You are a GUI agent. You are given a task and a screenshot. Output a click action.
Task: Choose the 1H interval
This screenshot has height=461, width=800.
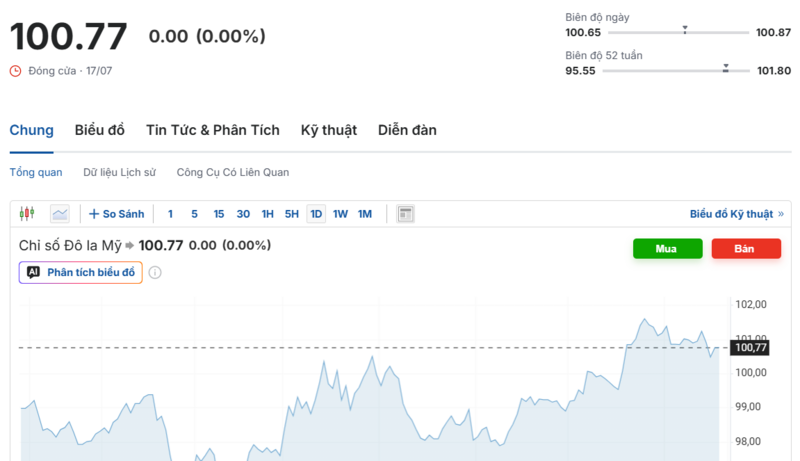(x=267, y=214)
